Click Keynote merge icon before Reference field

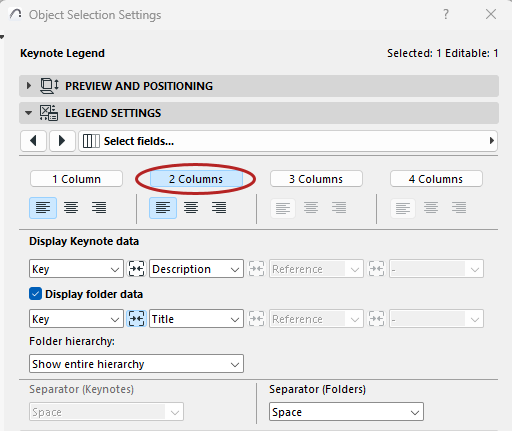click(256, 269)
